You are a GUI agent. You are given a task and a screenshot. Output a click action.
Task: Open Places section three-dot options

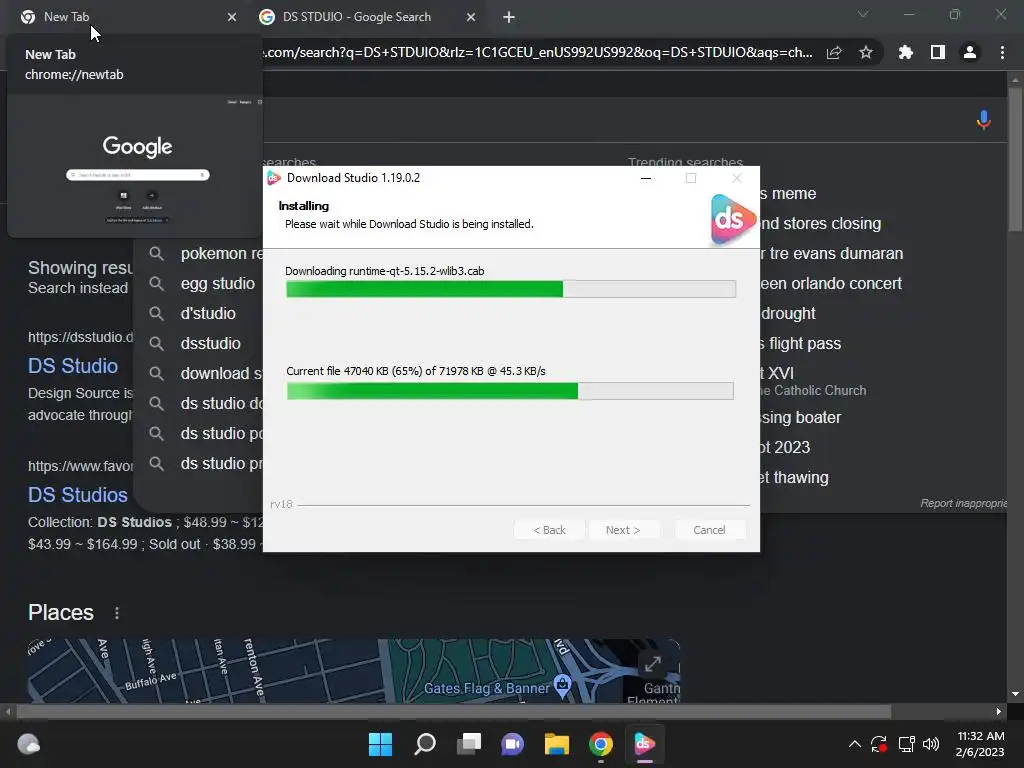click(117, 613)
